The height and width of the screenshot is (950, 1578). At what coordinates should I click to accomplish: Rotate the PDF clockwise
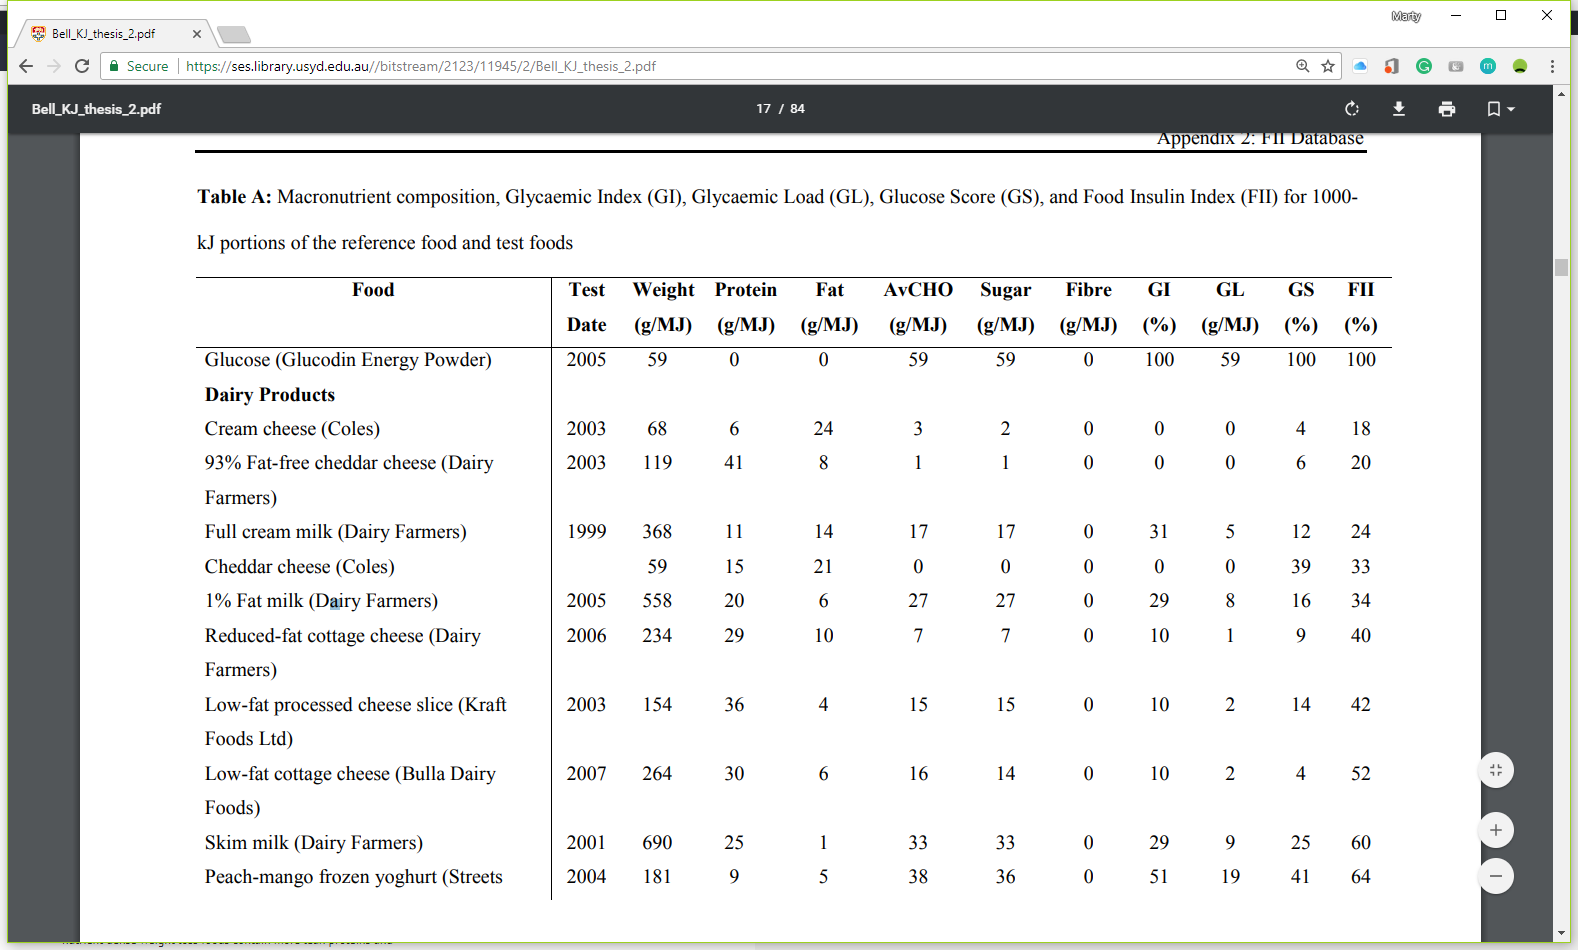(1351, 109)
